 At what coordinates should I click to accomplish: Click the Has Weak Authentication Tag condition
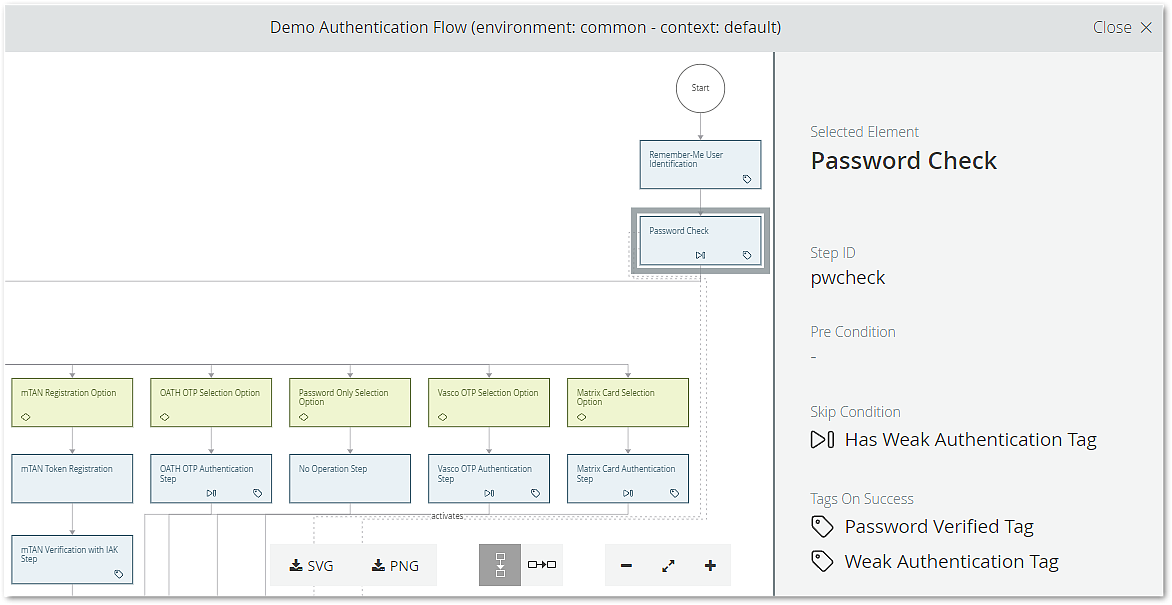[970, 440]
